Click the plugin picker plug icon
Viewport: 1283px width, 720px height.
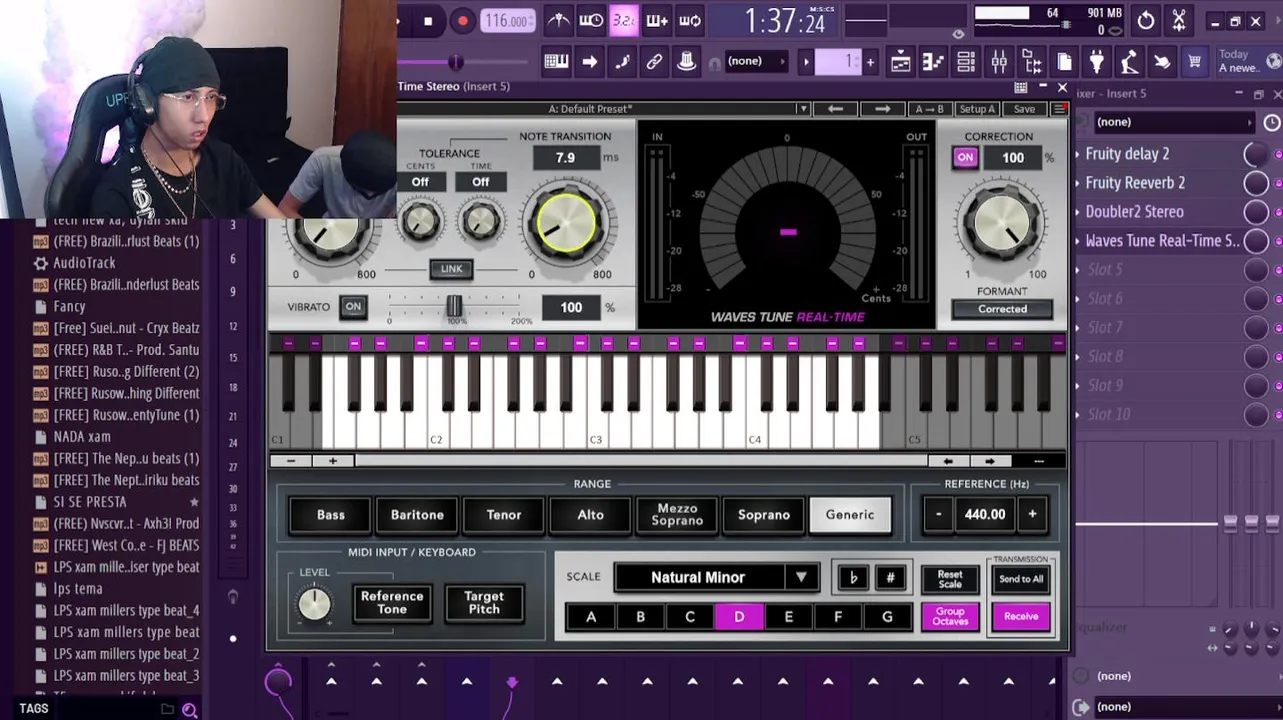pos(1097,62)
